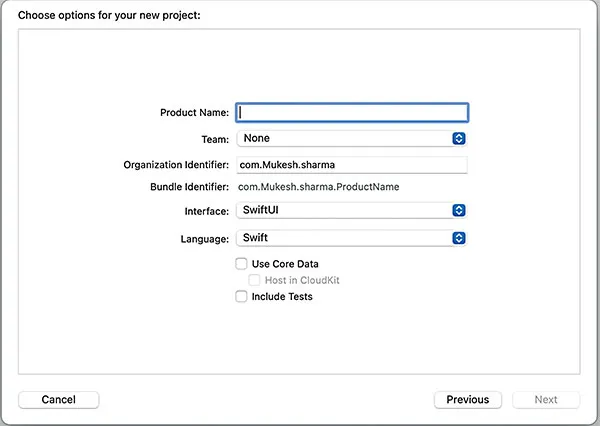Screen dimensions: 600x426
Task: Click the Next button
Action: [546, 400]
